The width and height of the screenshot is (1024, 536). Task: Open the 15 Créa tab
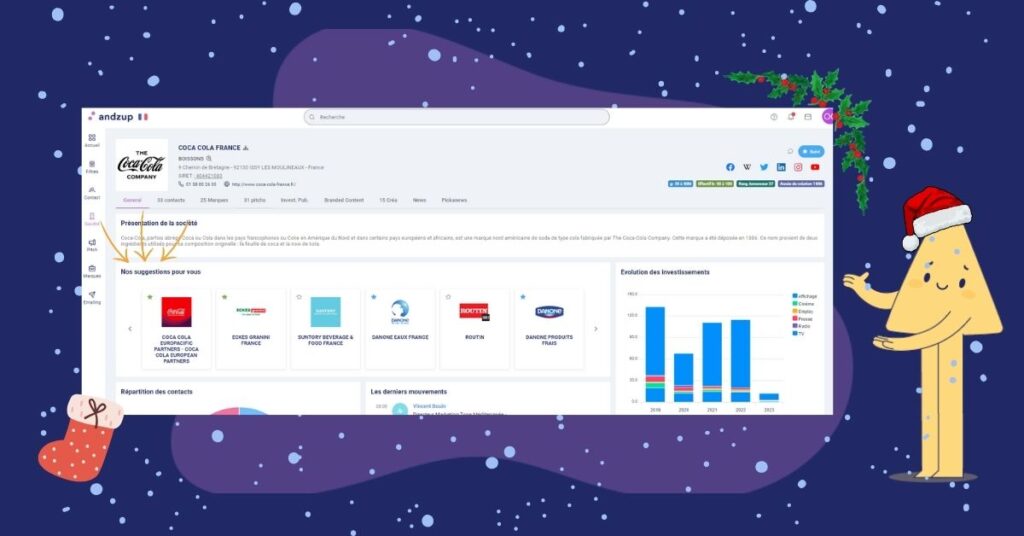coord(389,200)
